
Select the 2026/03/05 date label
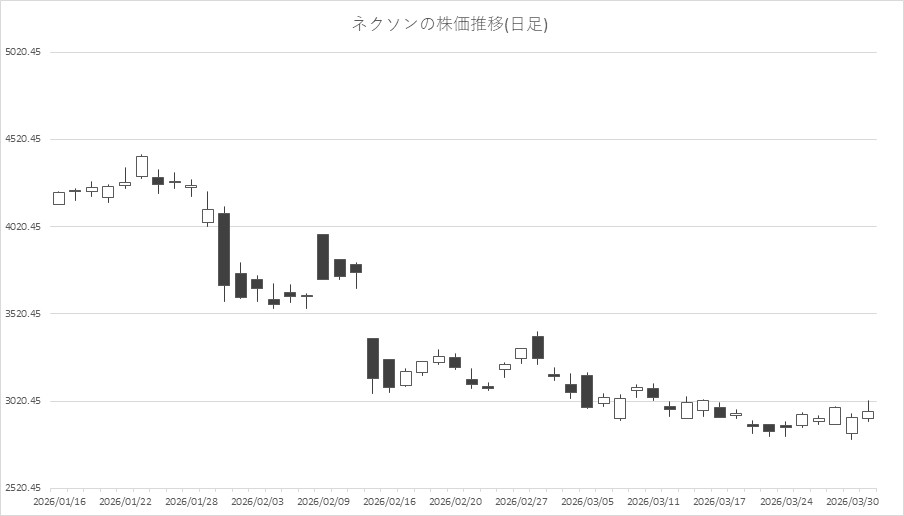[x=587, y=501]
